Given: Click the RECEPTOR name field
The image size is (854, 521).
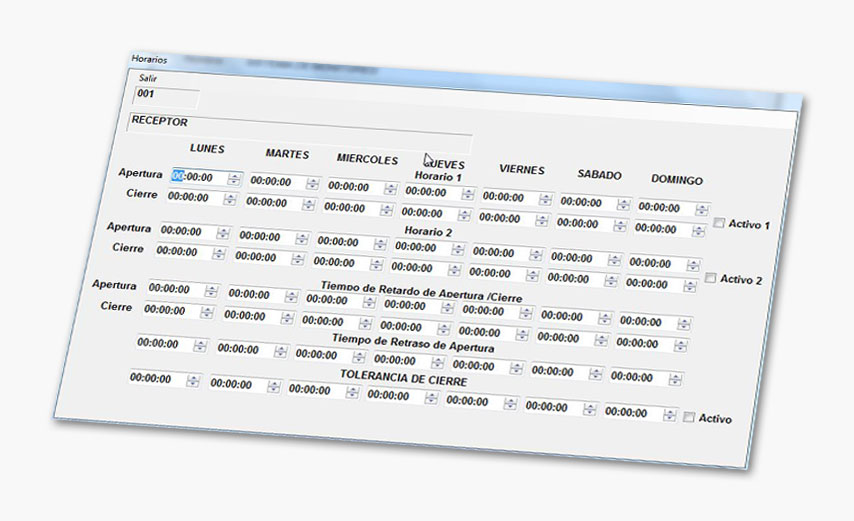Looking at the screenshot, I should 298,125.
